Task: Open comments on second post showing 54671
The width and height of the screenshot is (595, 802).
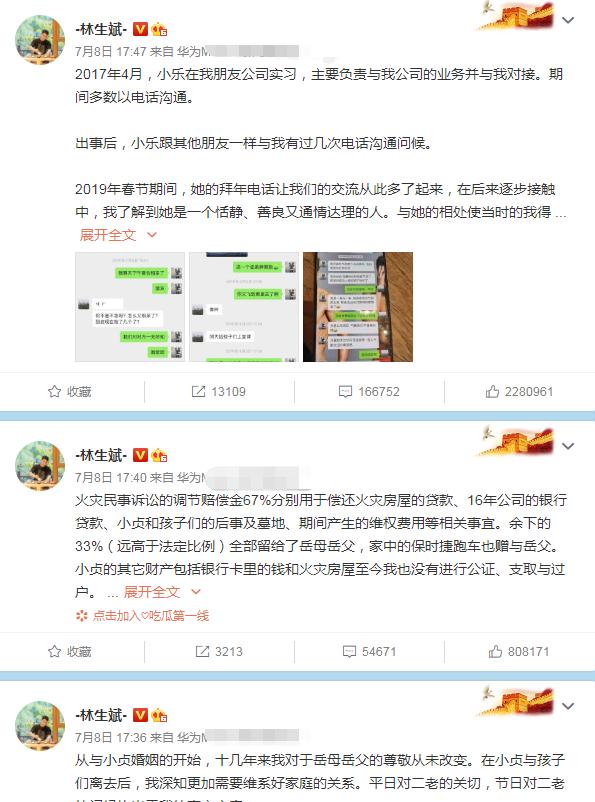Action: pos(369,652)
